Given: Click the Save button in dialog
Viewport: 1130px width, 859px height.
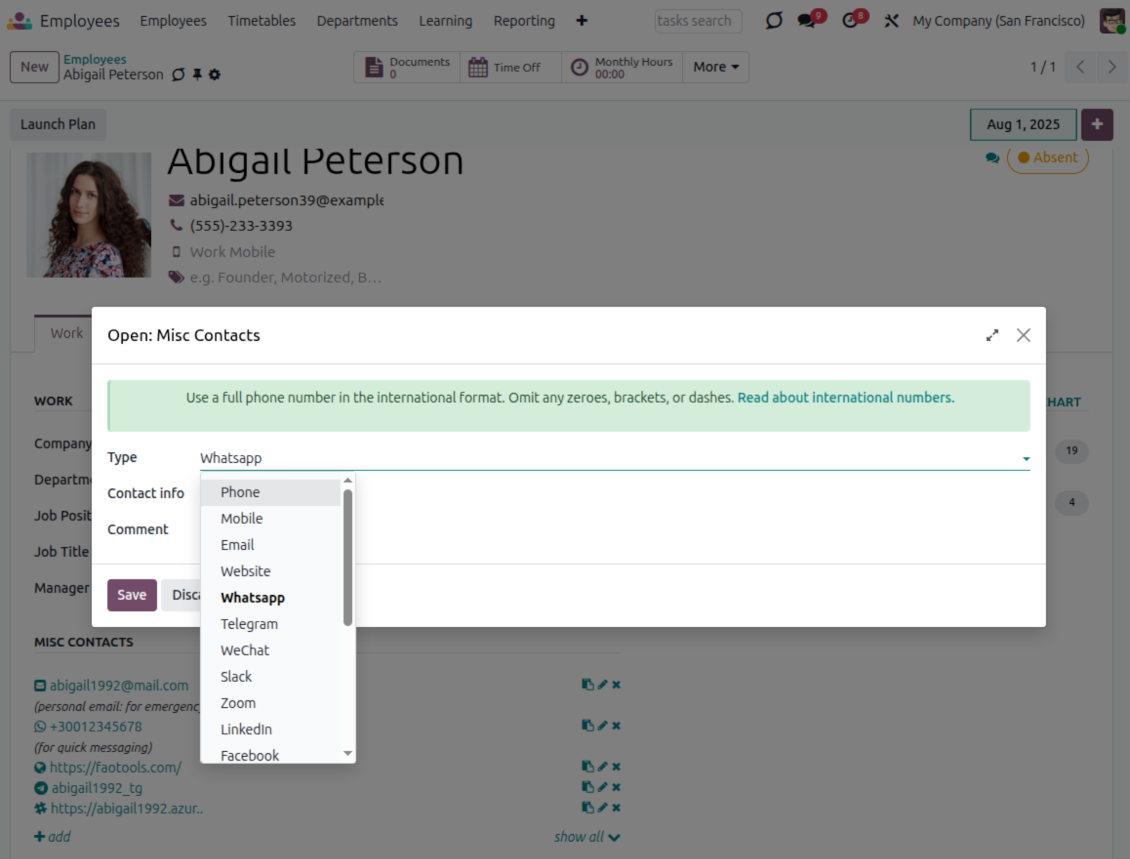Looking at the screenshot, I should pyautogui.click(x=132, y=595).
